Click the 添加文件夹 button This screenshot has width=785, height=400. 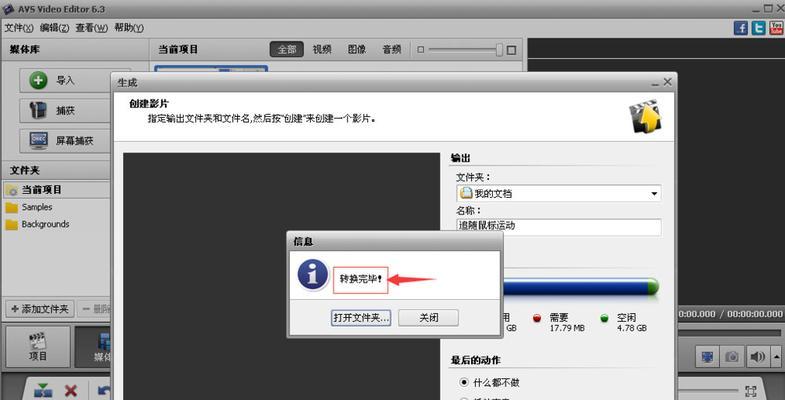(40, 309)
